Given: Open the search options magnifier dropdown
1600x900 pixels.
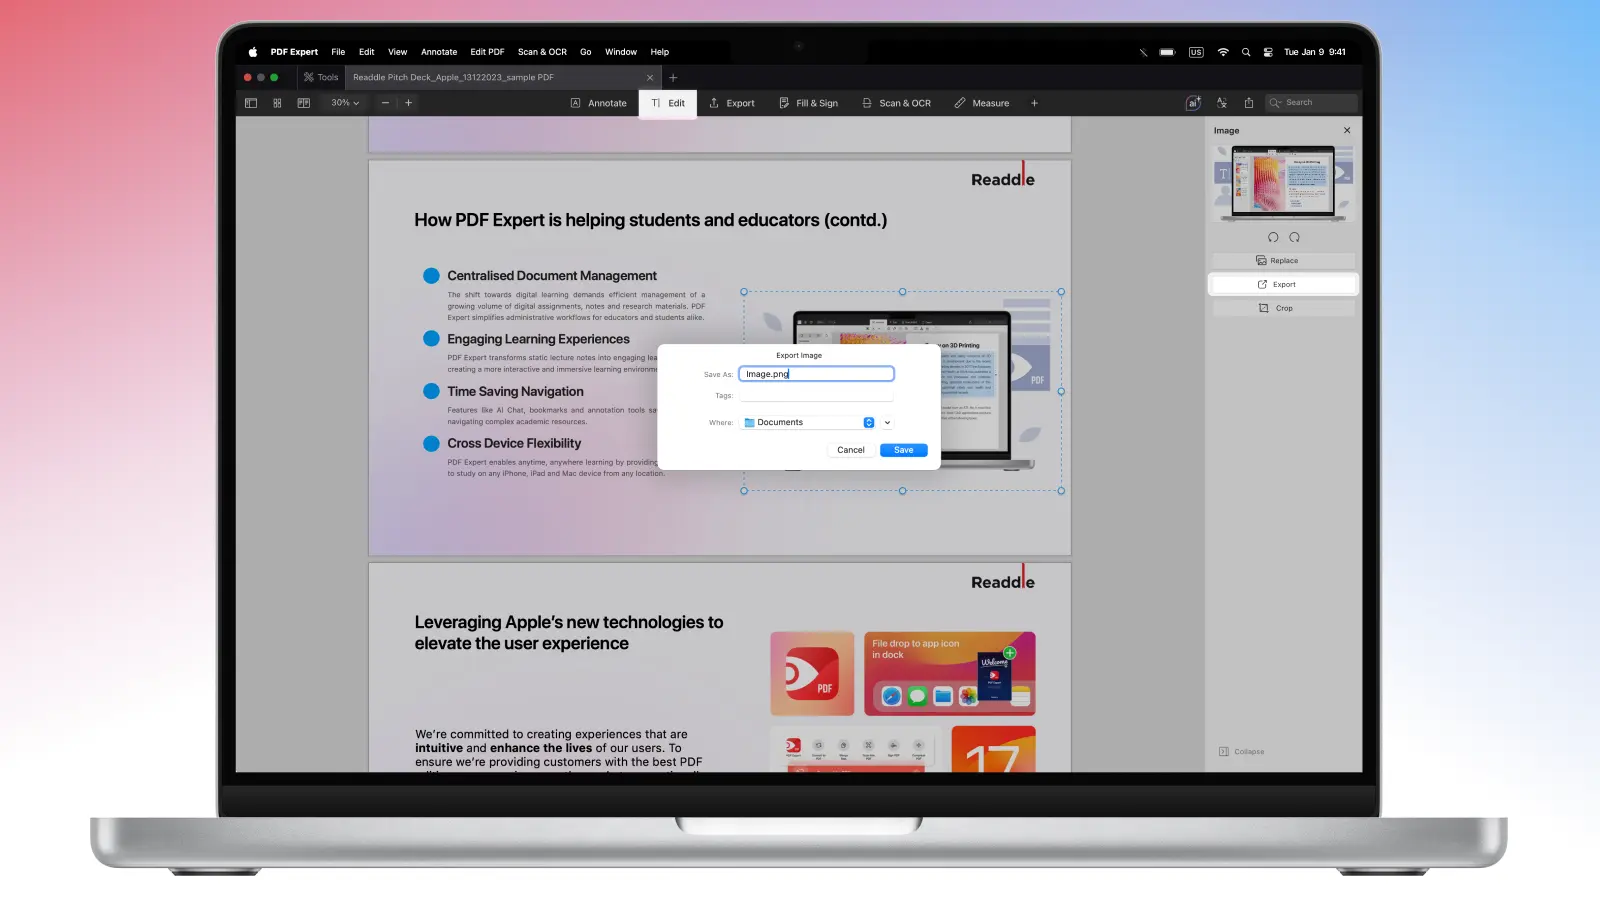Looking at the screenshot, I should 1275,103.
